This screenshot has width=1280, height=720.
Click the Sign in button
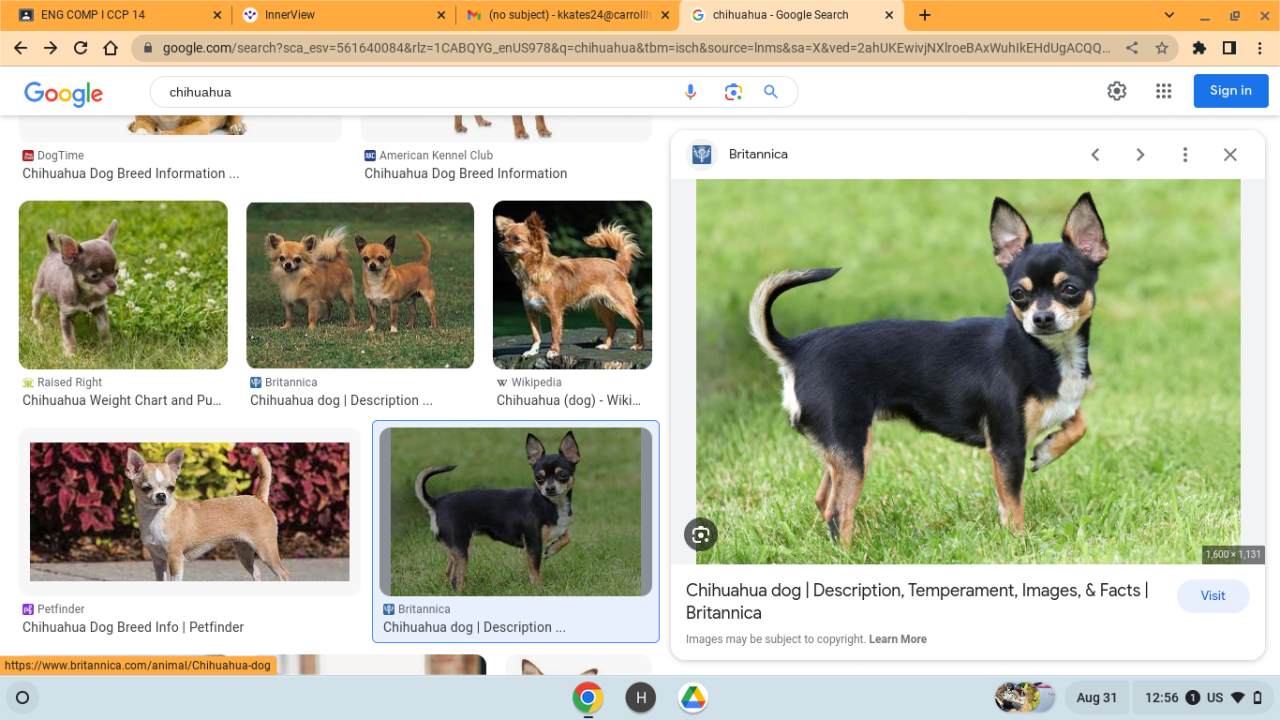[1230, 91]
